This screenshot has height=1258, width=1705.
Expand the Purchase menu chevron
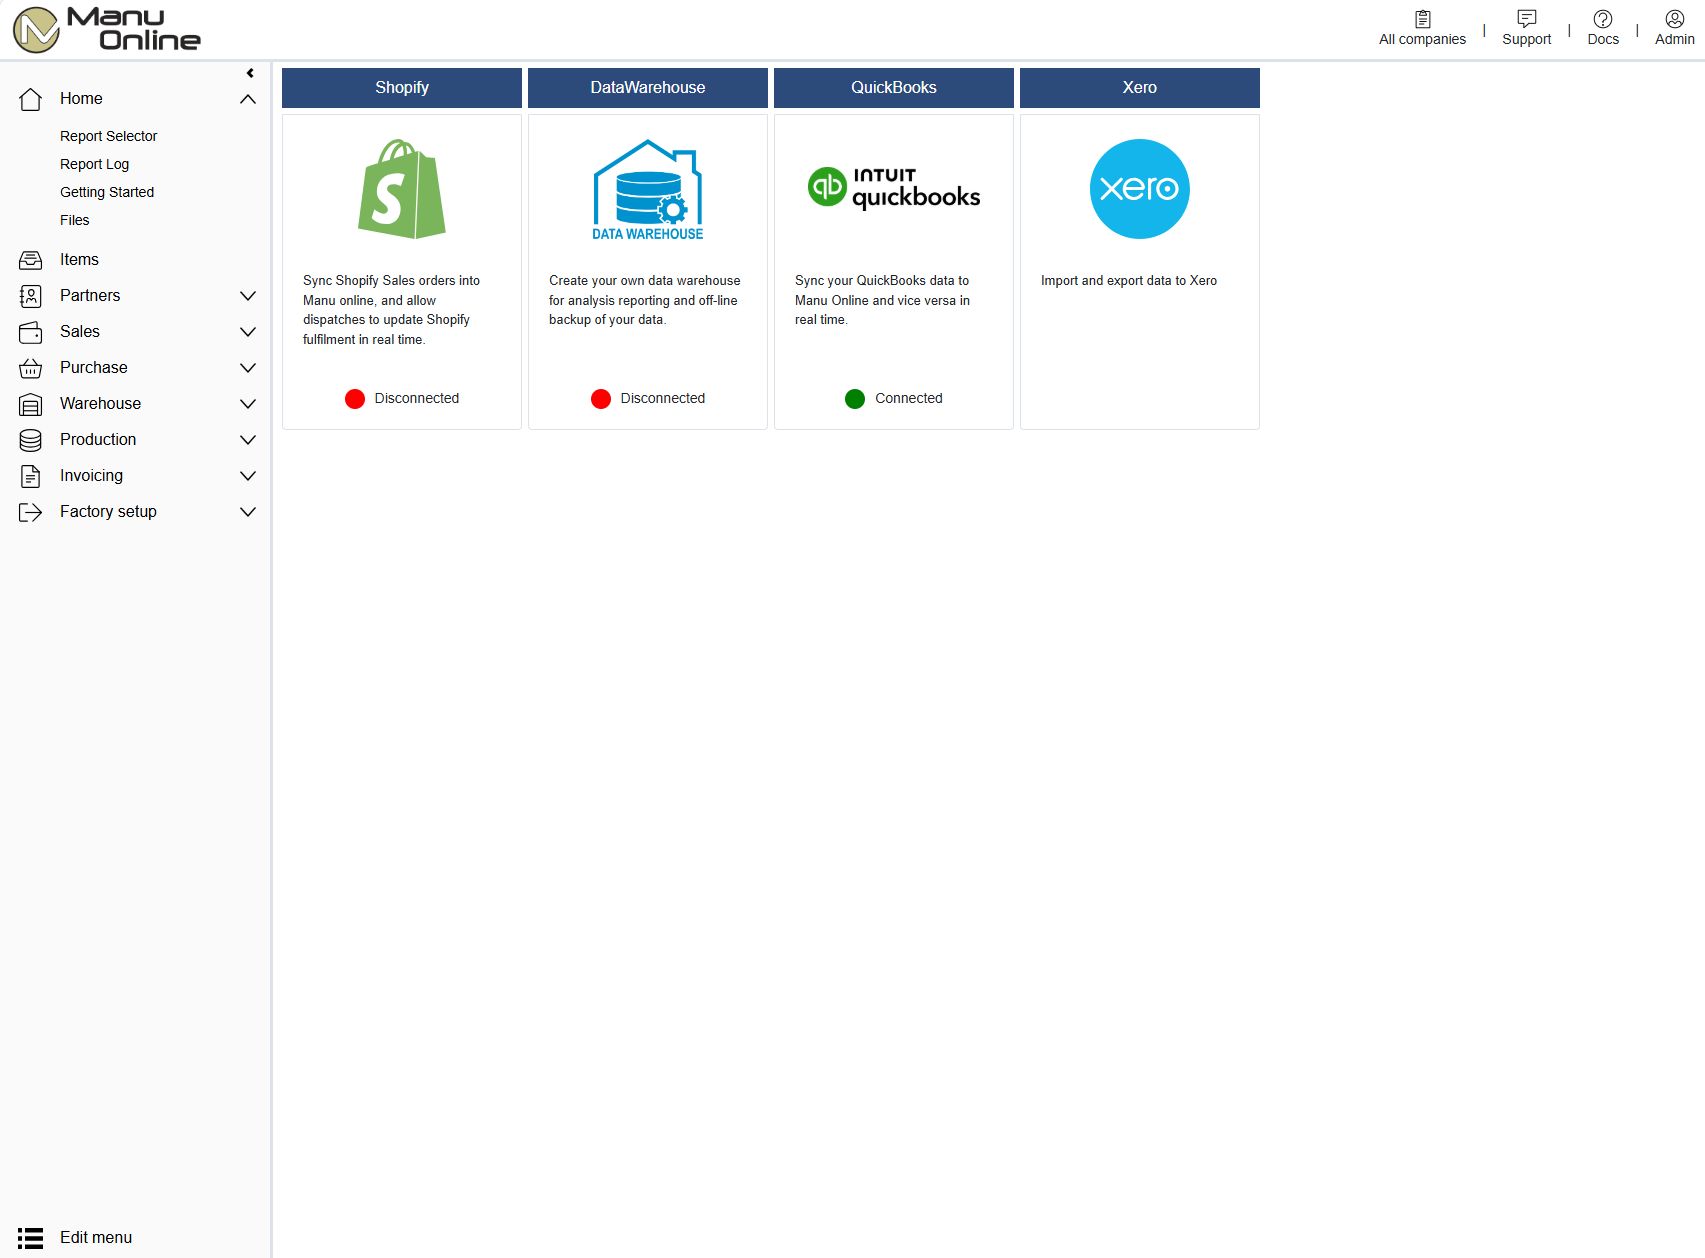[248, 368]
